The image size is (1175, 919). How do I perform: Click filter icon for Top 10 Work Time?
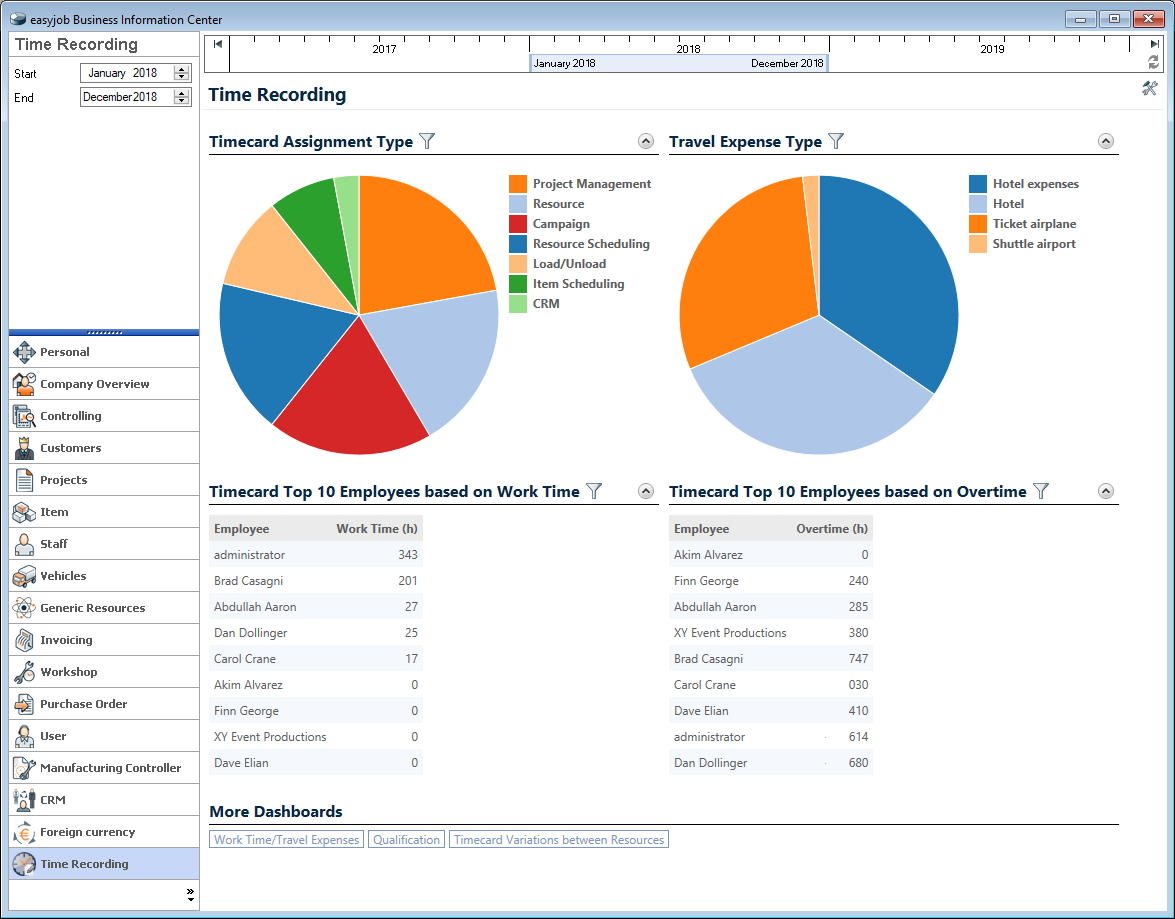tap(594, 491)
